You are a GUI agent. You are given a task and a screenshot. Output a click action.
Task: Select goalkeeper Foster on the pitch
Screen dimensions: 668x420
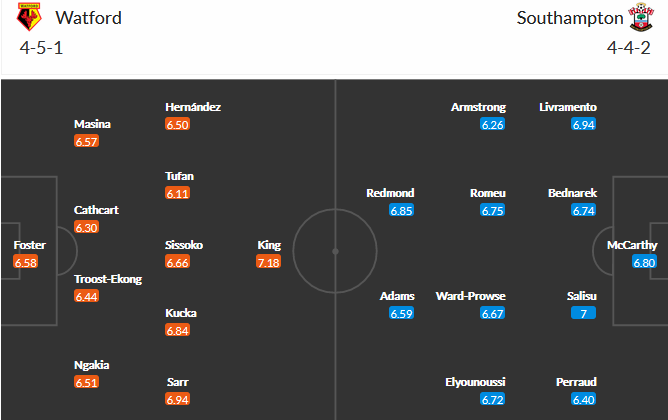pos(30,245)
